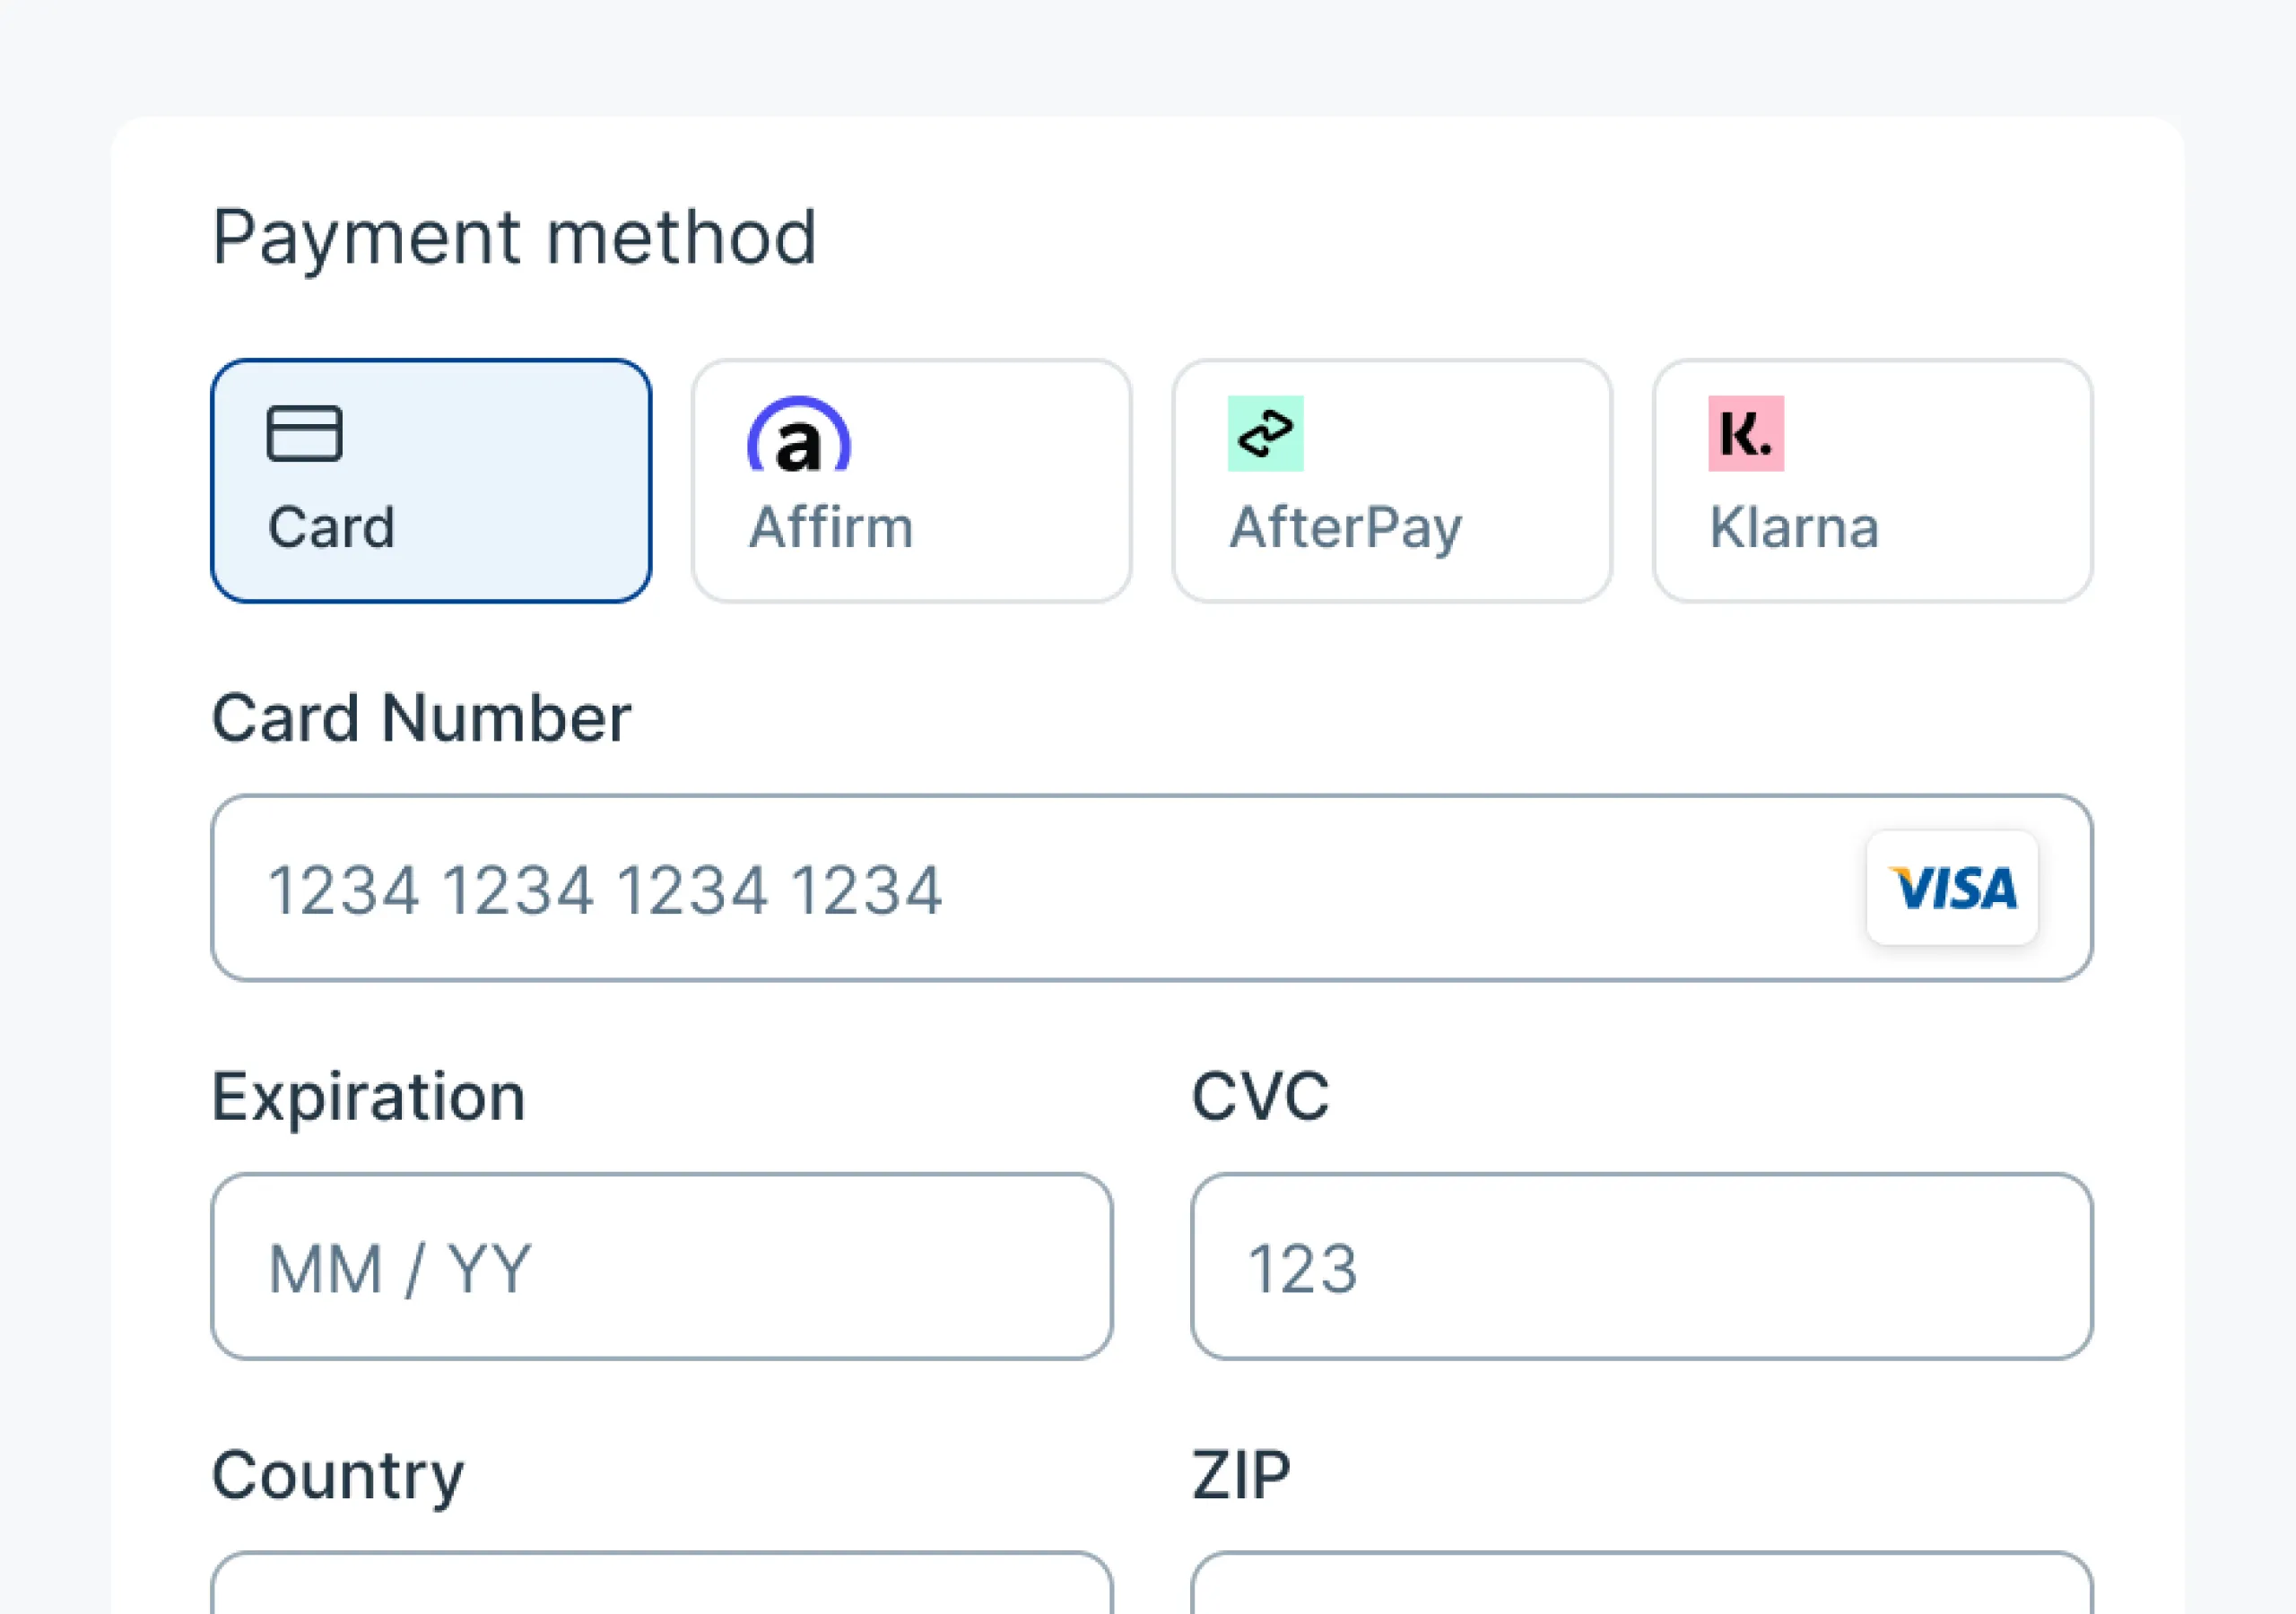Click the Card Number label

coord(421,718)
